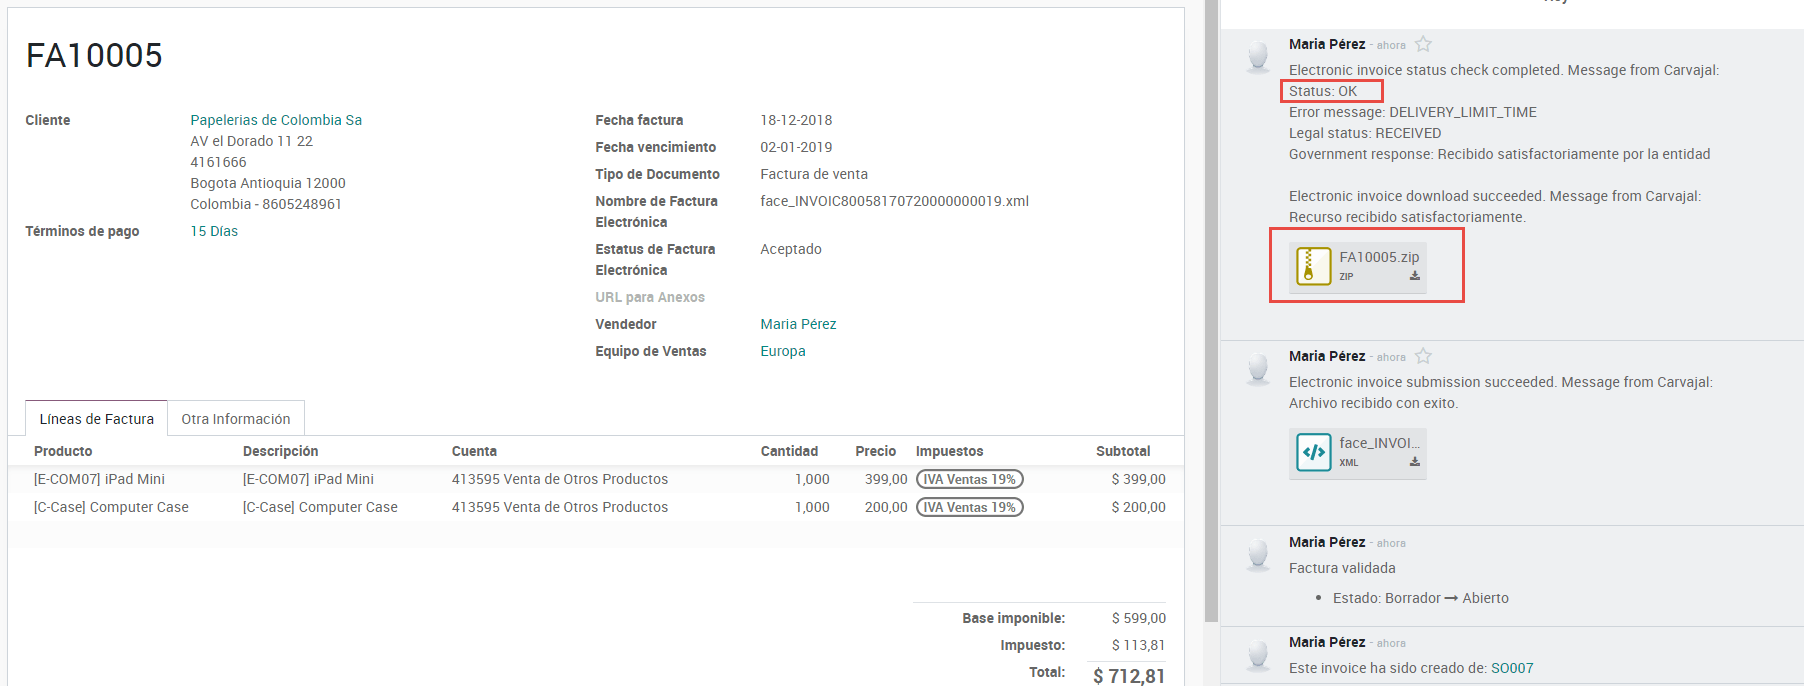Open the 15 Días payment term
Viewport: 1804px width, 686px height.
click(x=214, y=231)
